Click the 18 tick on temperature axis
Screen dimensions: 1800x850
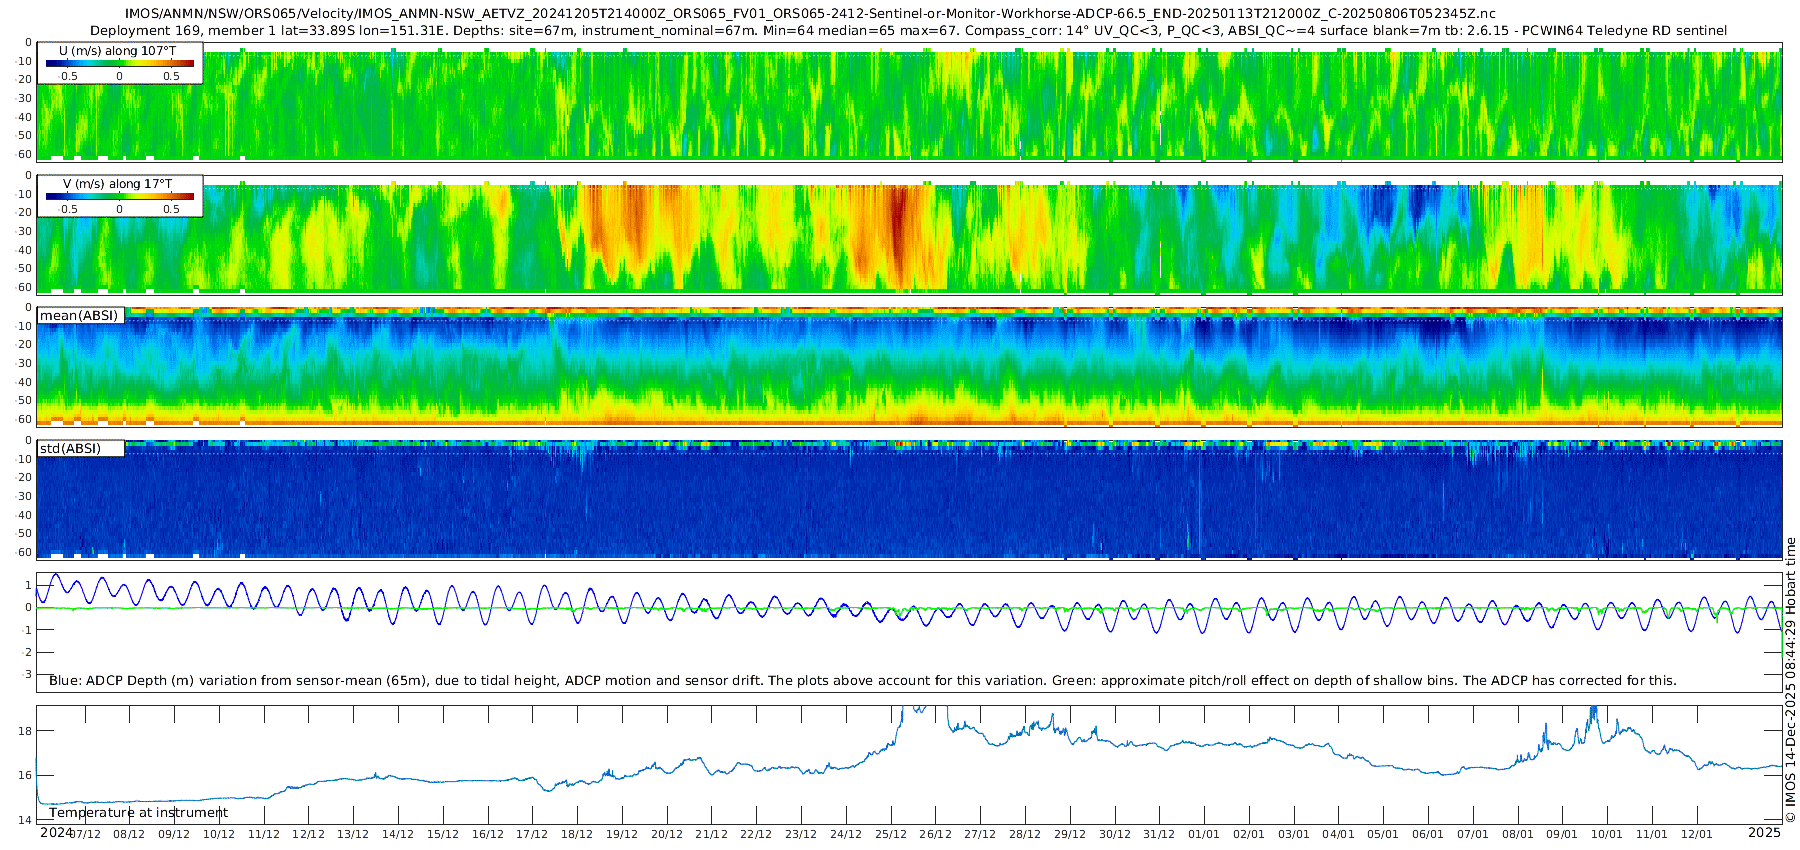(x=25, y=731)
